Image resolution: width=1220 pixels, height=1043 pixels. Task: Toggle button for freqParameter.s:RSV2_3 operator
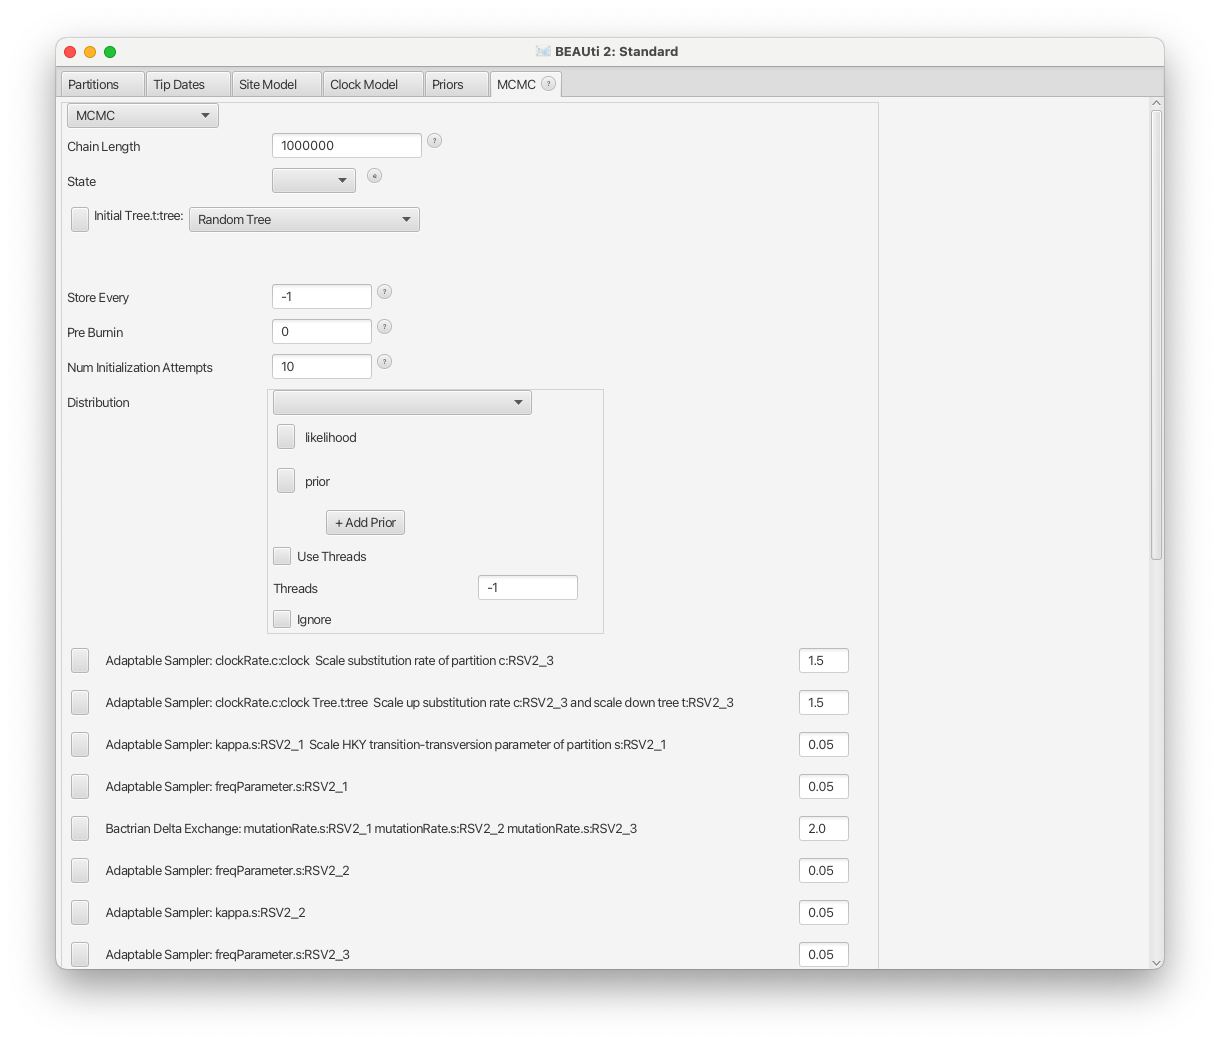point(80,955)
